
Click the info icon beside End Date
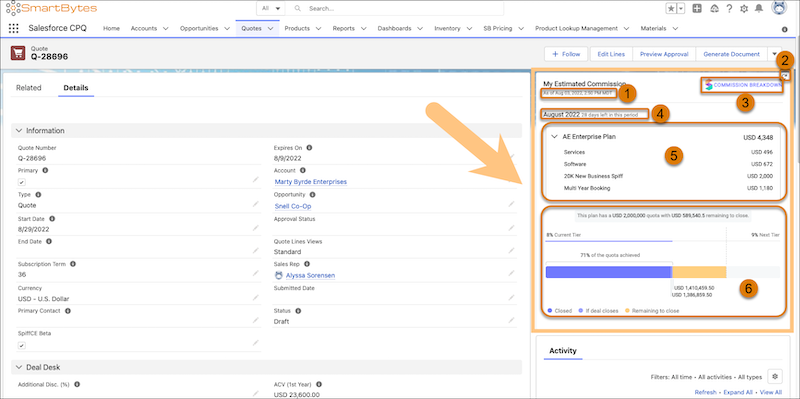click(49, 241)
